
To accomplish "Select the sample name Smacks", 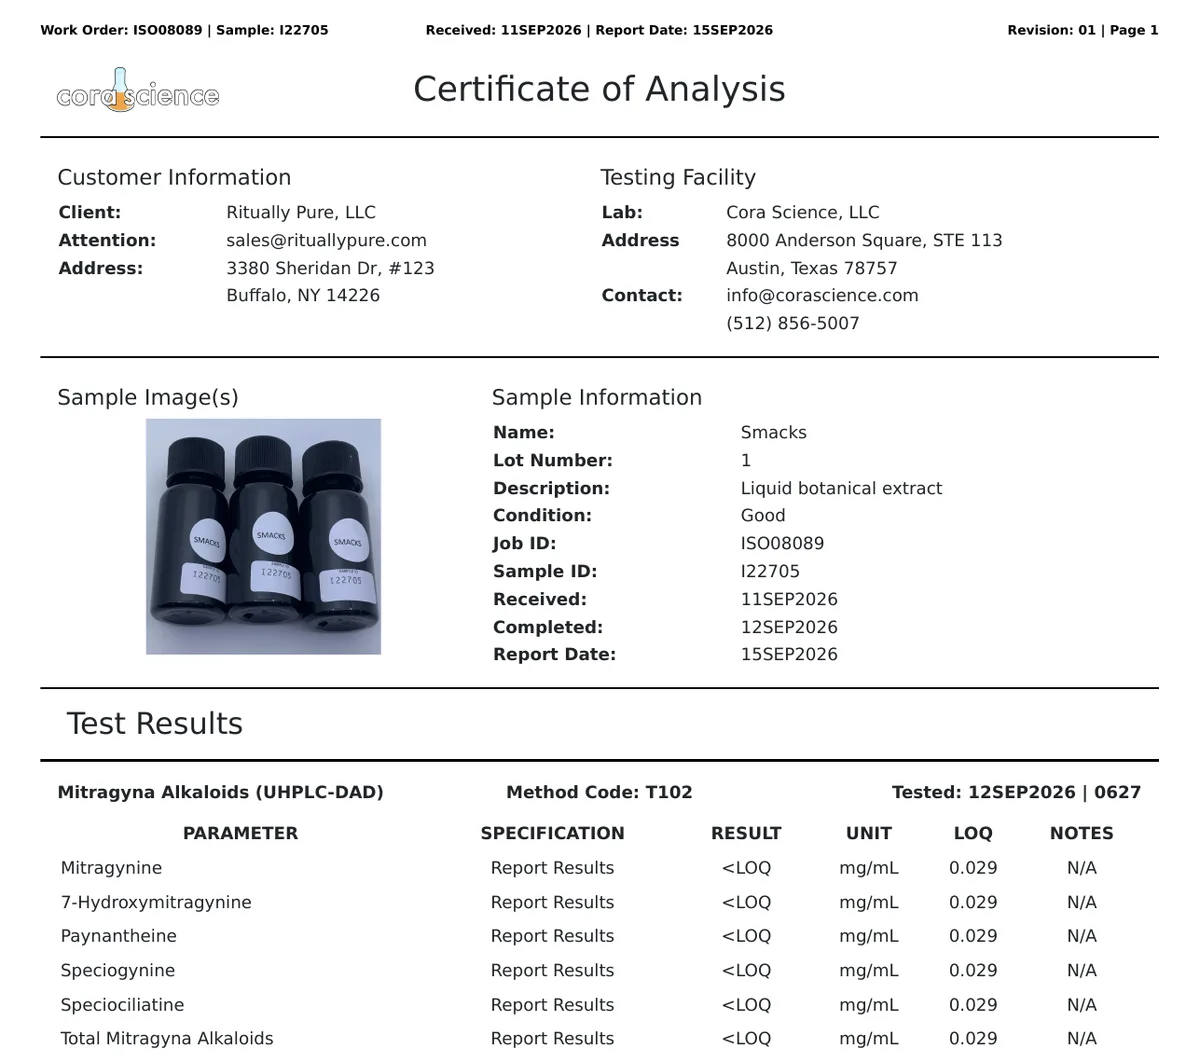I will [x=773, y=432].
